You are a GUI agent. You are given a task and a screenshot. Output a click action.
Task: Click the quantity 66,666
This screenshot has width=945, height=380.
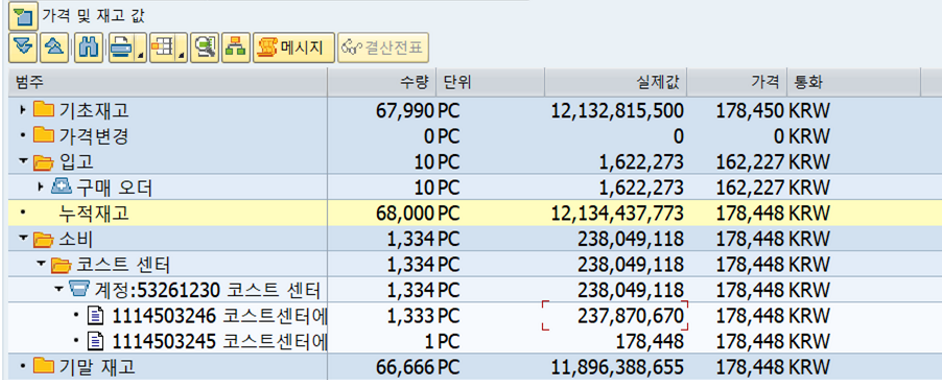[x=404, y=366]
